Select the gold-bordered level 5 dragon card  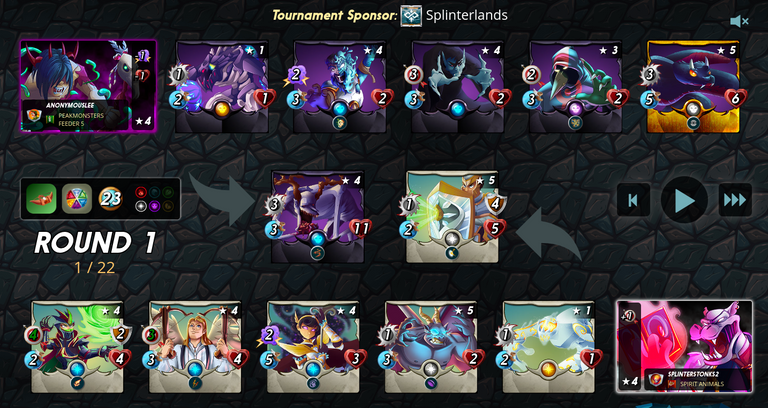pos(693,87)
